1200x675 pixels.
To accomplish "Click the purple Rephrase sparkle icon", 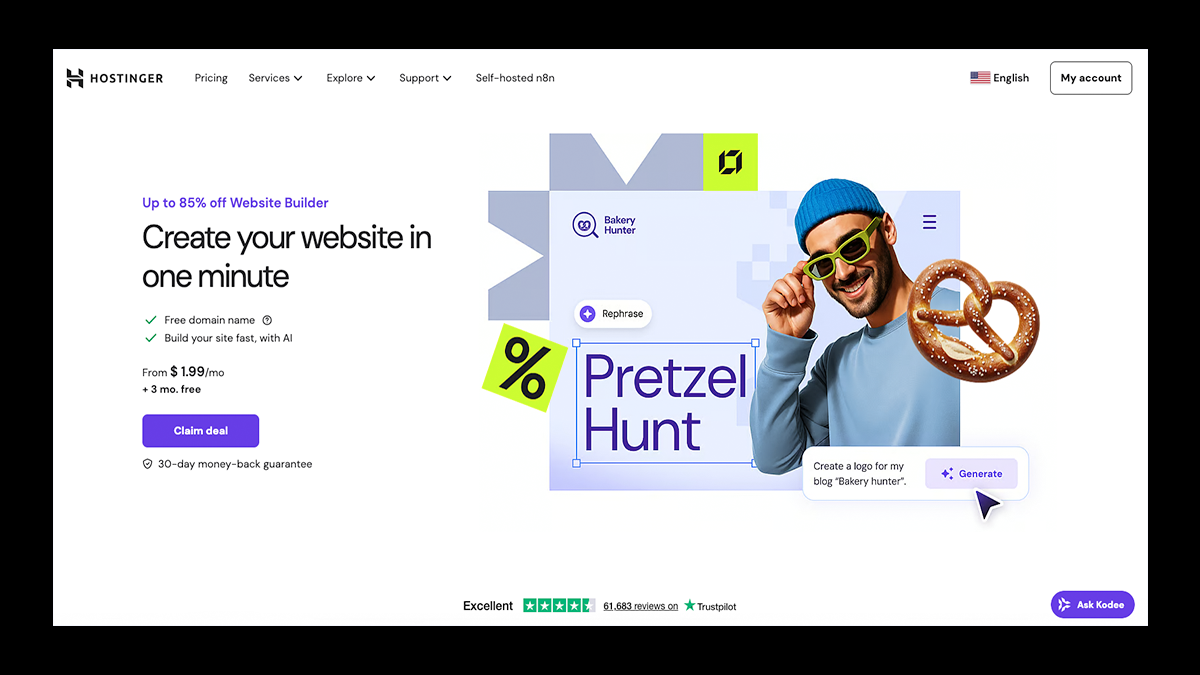I will tap(588, 314).
